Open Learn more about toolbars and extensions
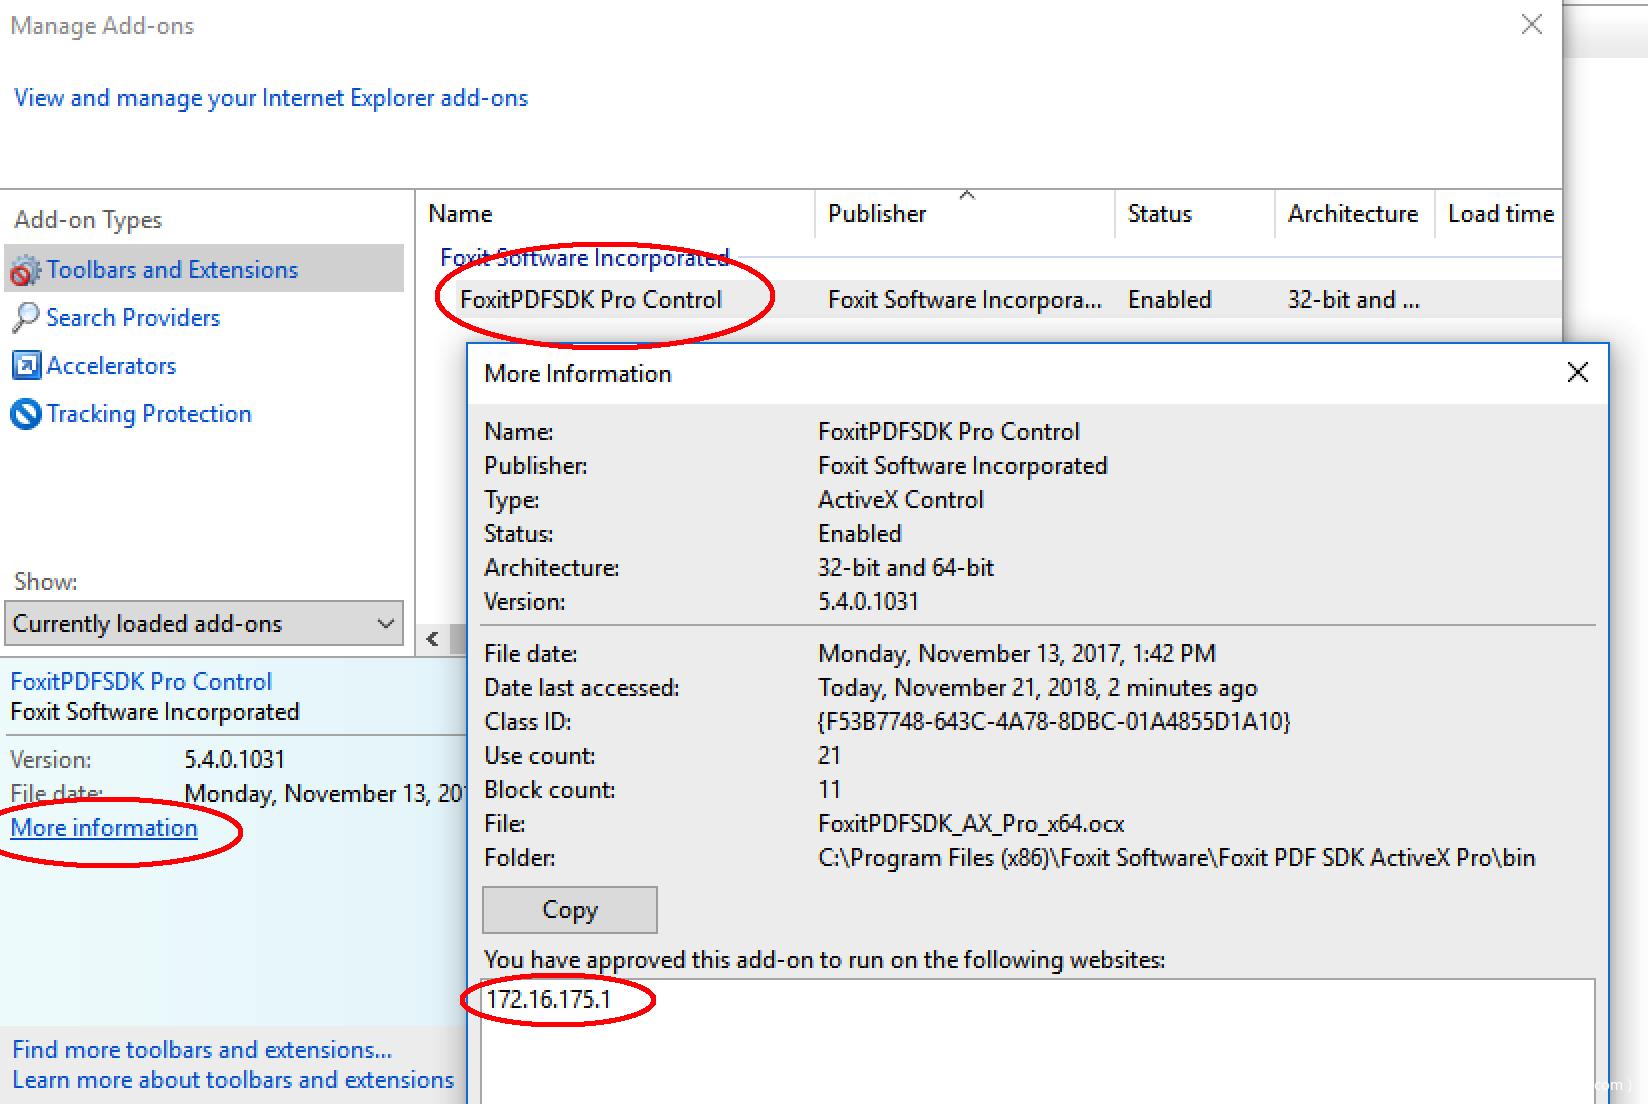1648x1104 pixels. point(233,1080)
